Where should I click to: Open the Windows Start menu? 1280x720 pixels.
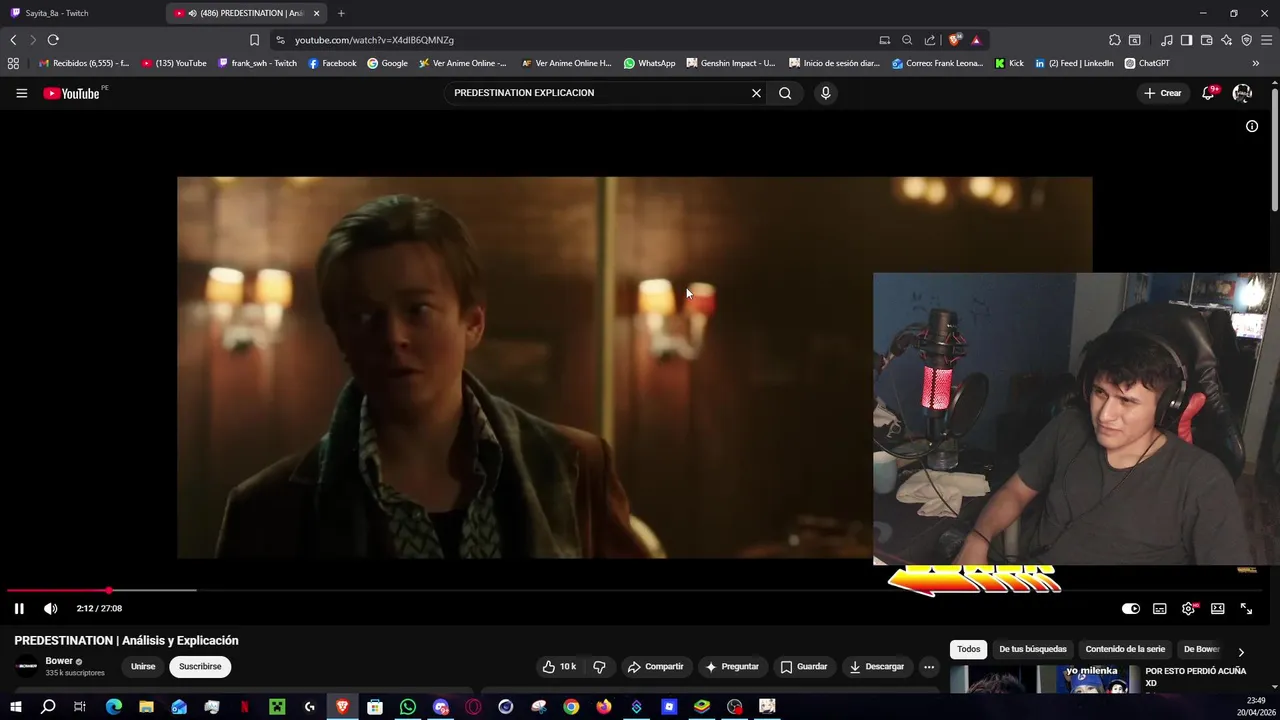pyautogui.click(x=16, y=707)
